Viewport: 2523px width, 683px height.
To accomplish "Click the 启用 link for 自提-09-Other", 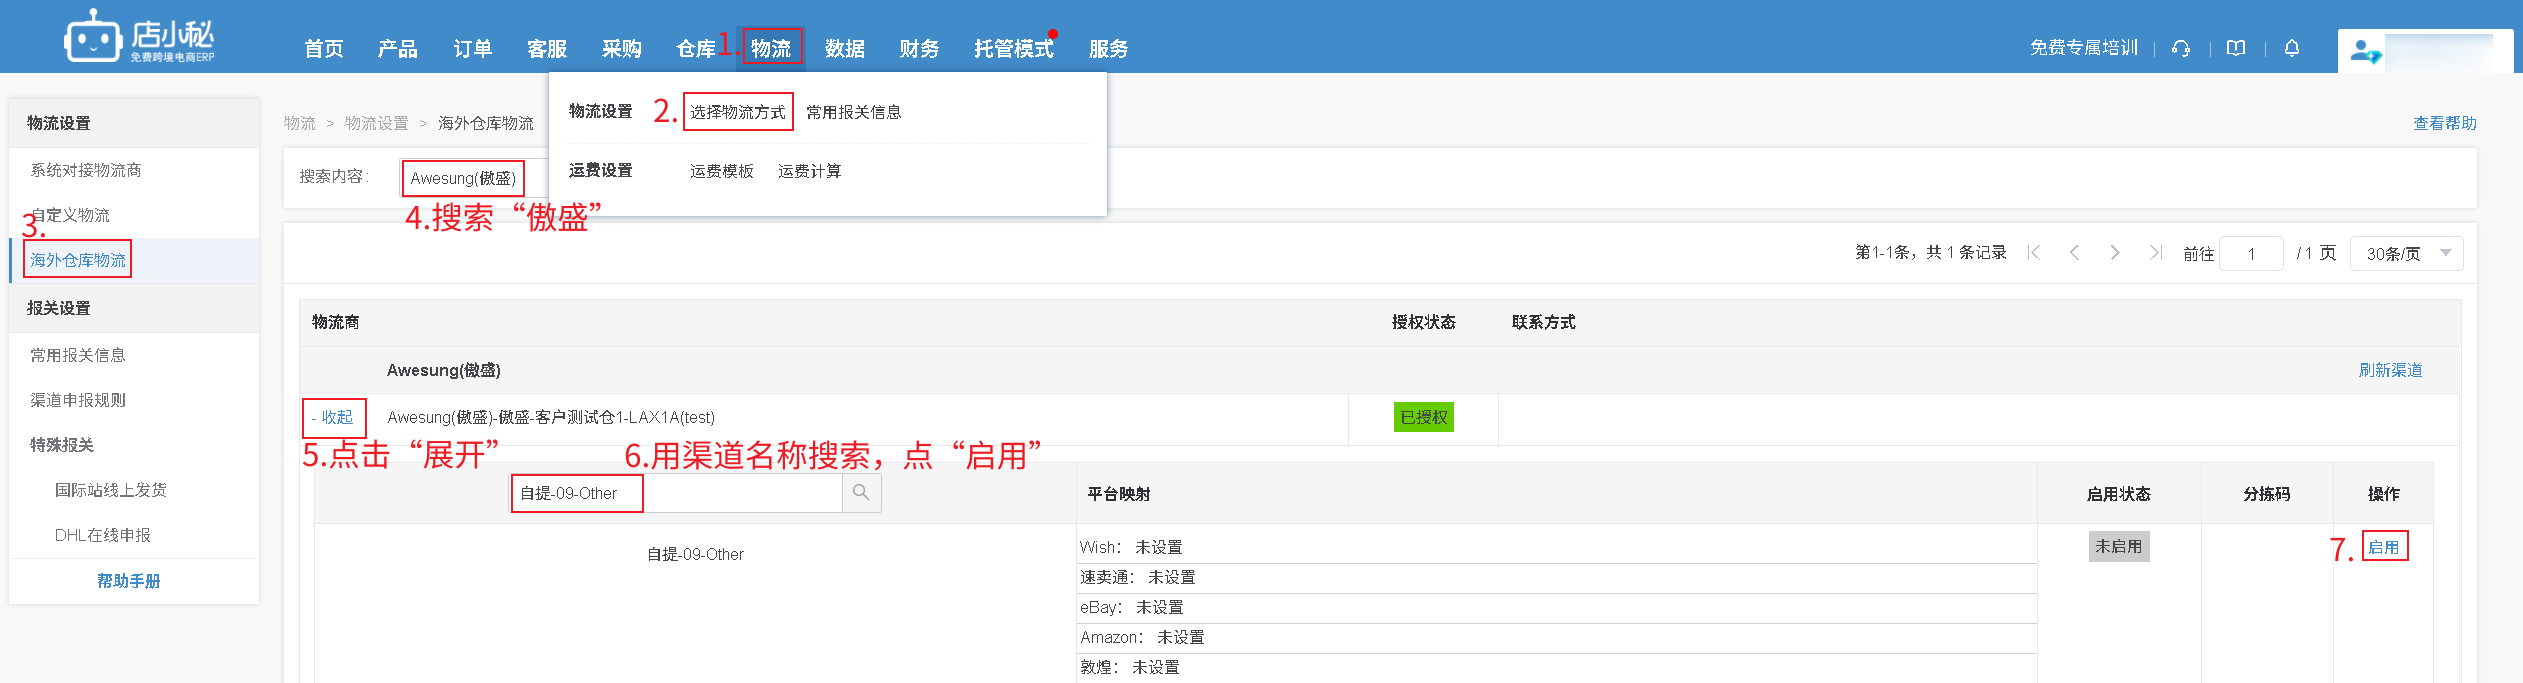I will [2384, 547].
